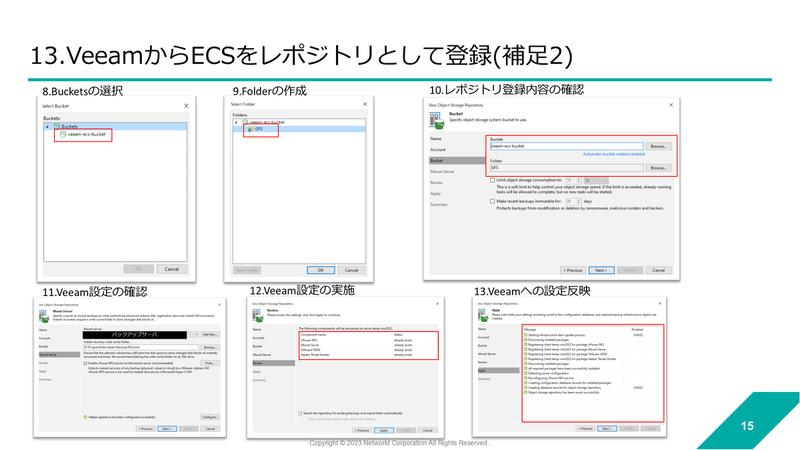This screenshot has height=450, width=800.
Task: Select the Review step in Review dialog
Action: click(x=273, y=363)
